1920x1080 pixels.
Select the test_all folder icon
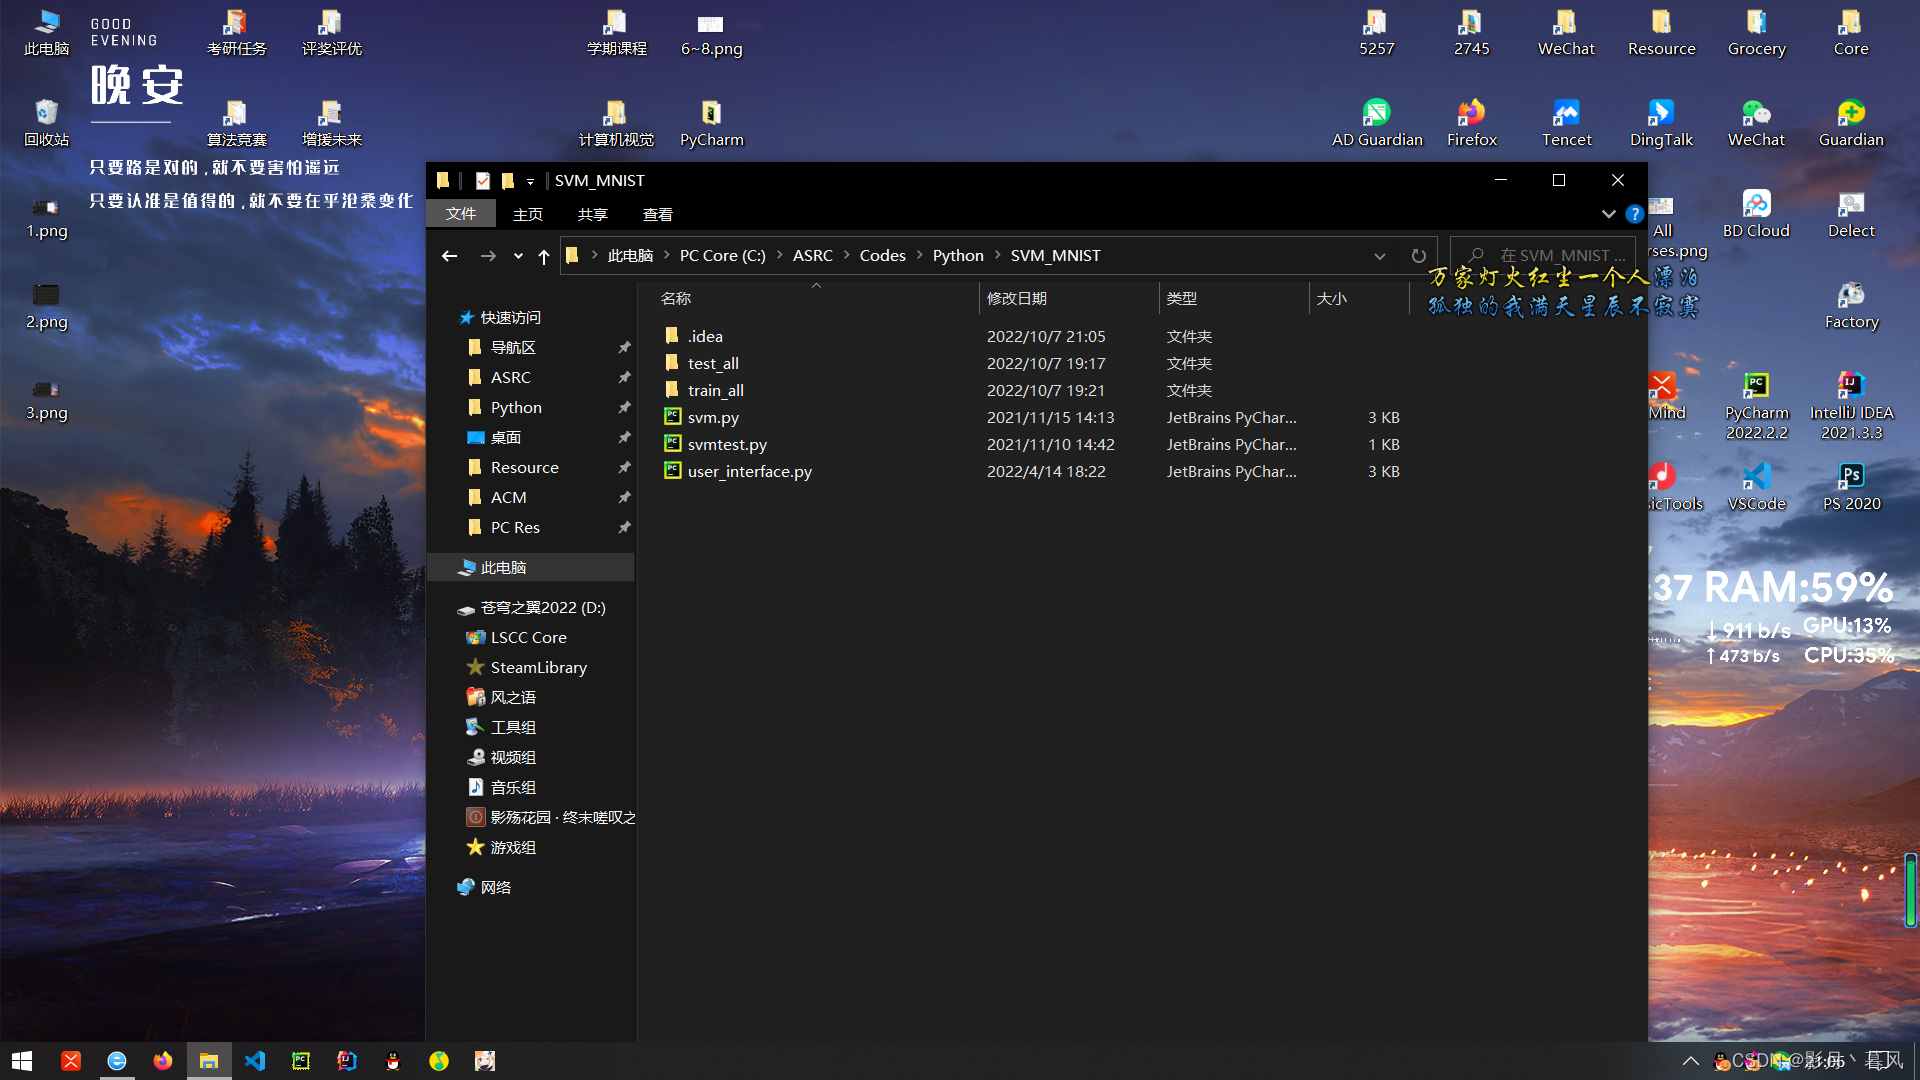[673, 363]
